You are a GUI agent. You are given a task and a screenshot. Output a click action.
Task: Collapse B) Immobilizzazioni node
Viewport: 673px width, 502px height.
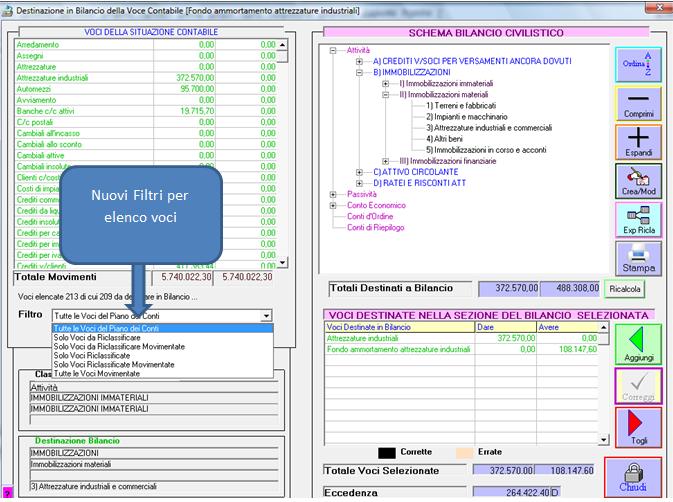(359, 73)
